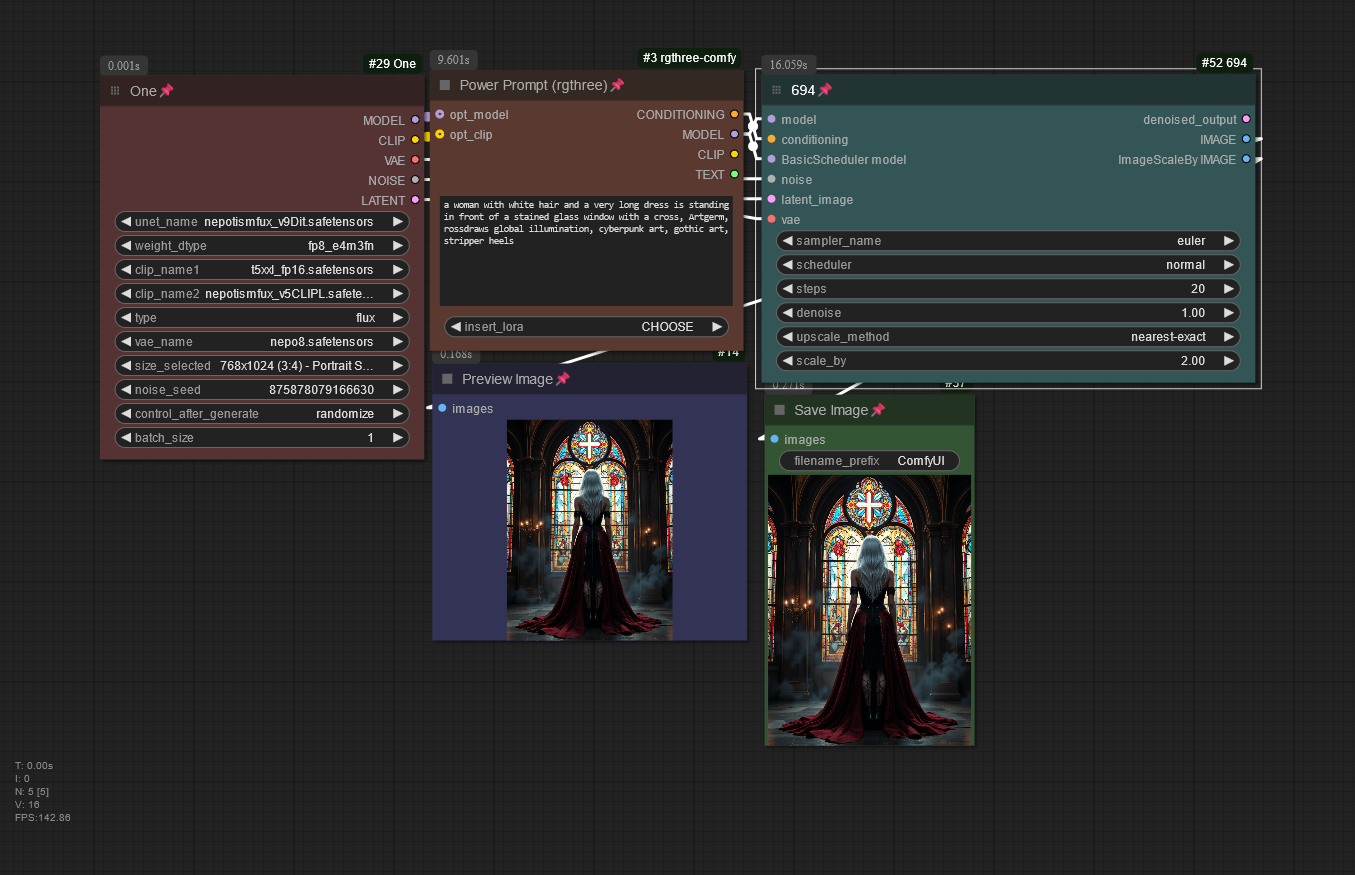Click the grip icon beside One node title

tap(115, 91)
